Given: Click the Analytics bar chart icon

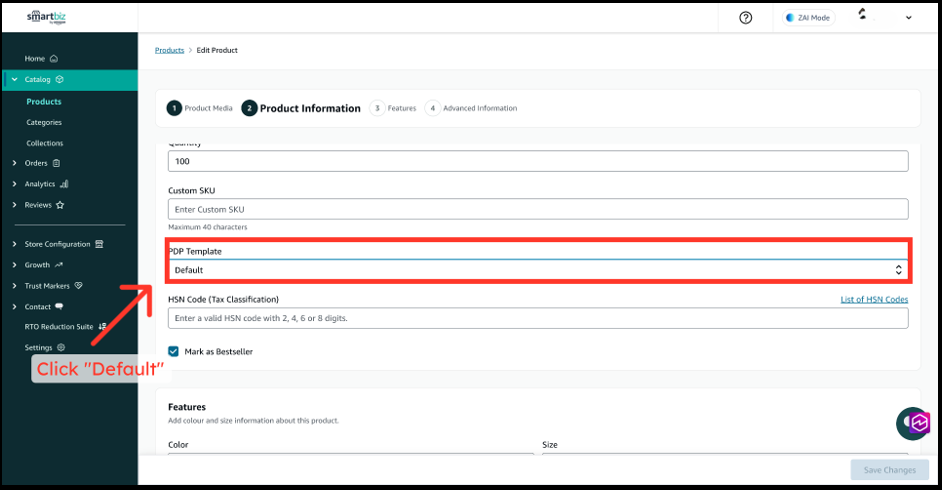Looking at the screenshot, I should [64, 184].
